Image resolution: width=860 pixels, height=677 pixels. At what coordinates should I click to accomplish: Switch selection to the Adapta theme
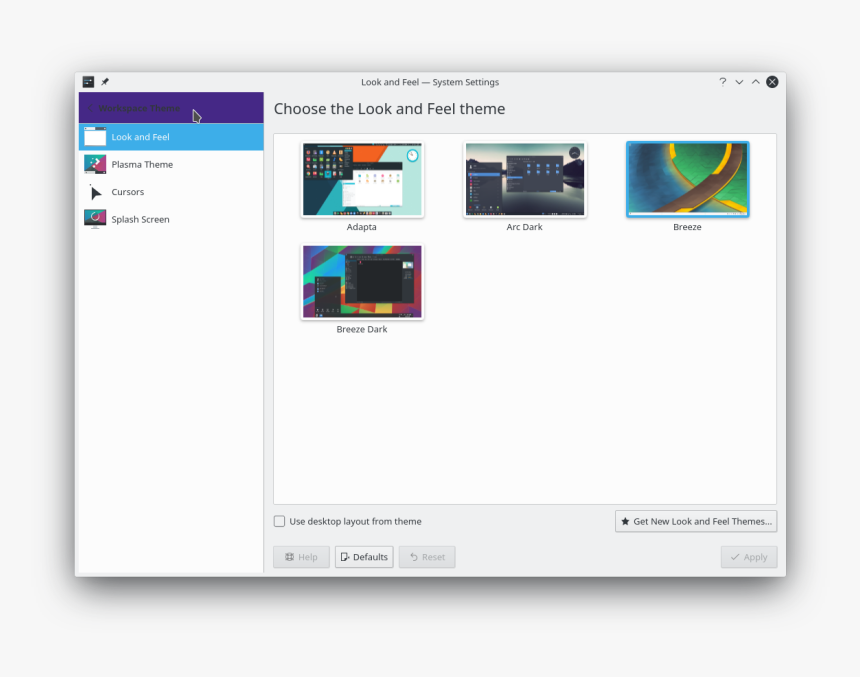362,180
